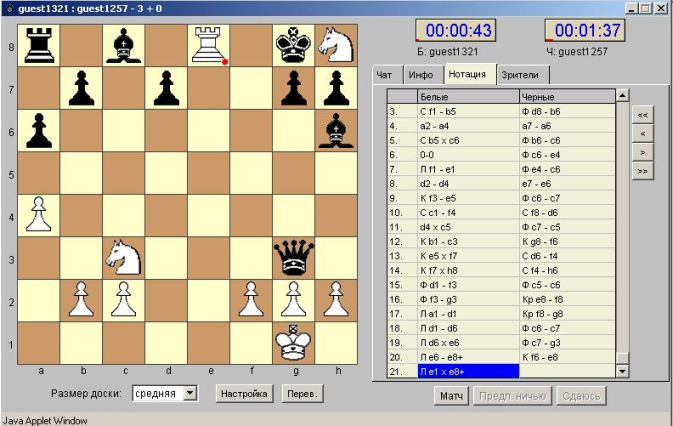
Task: Step back one move with < button
Action: pos(643,133)
